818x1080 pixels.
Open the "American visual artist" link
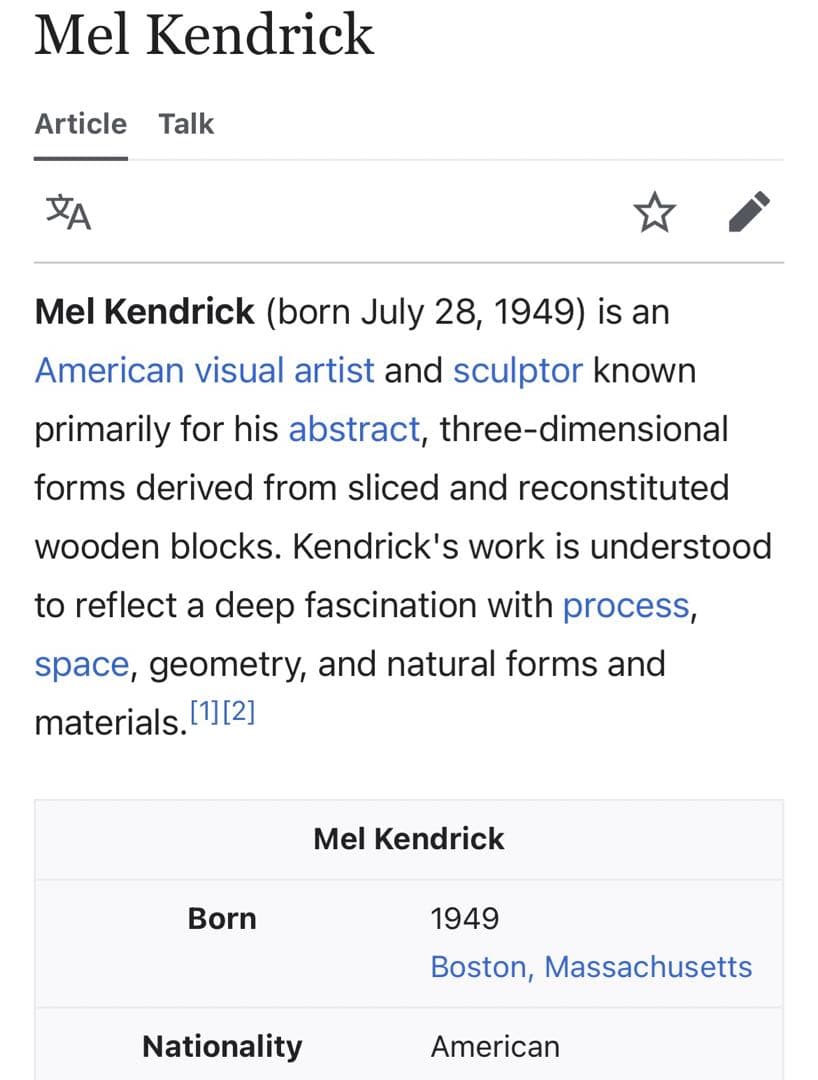click(x=204, y=370)
